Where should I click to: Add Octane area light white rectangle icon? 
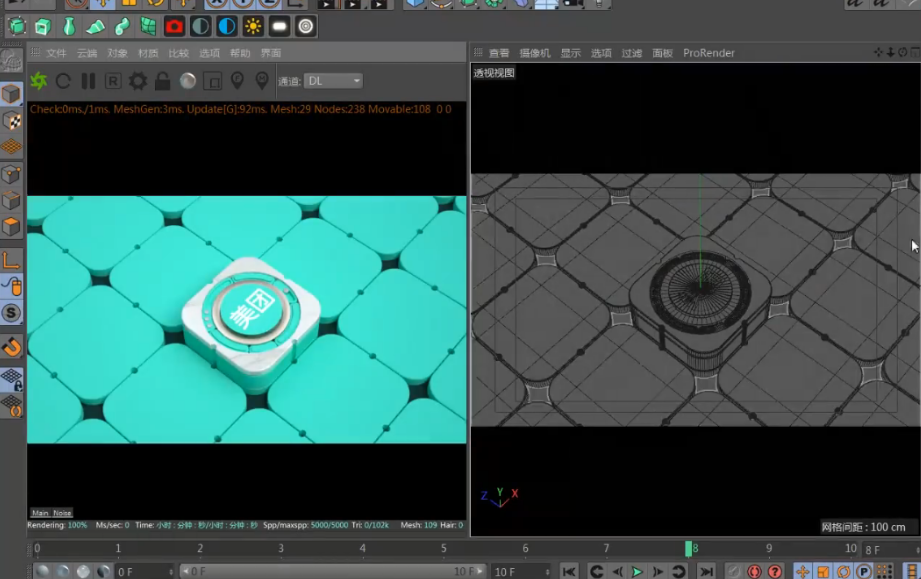coord(280,26)
